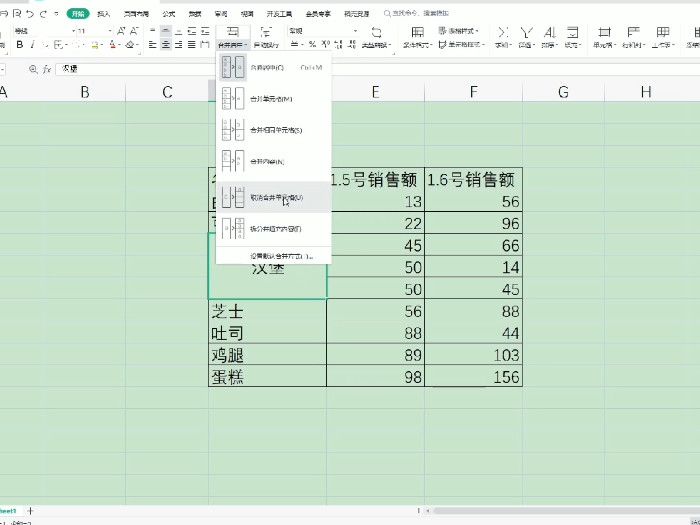Align text to bottom of cell
The image size is (700, 525).
point(179,31)
